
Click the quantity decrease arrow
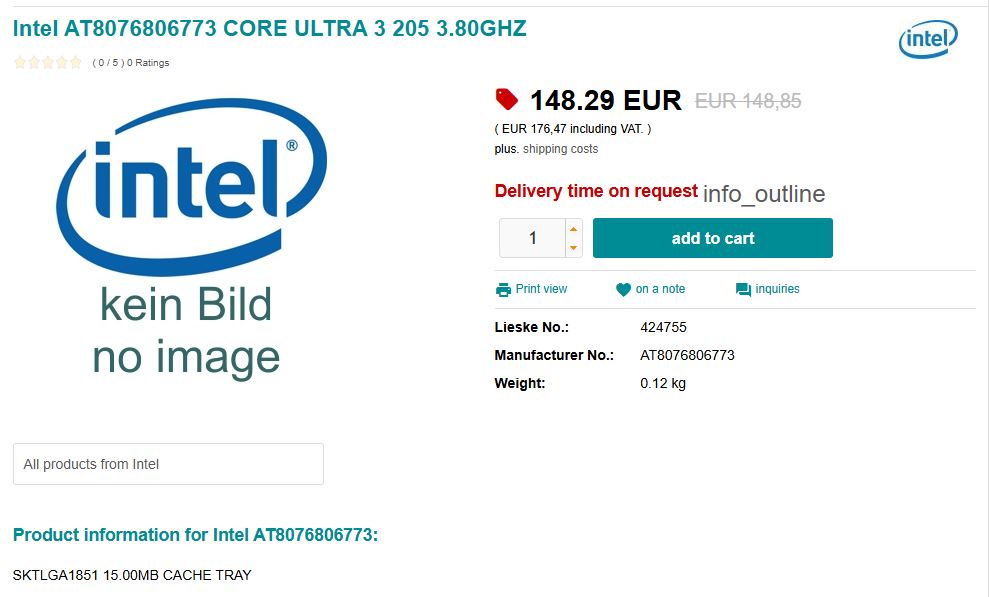coord(572,245)
